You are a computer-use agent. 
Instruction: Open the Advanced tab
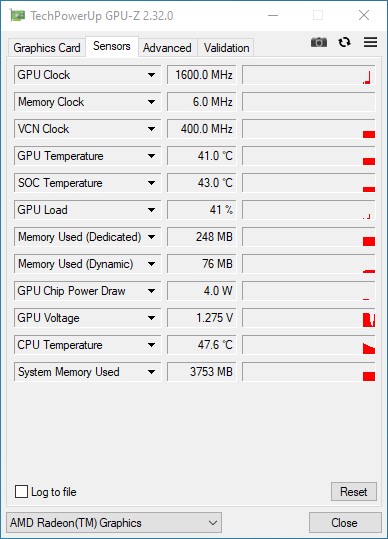[167, 48]
